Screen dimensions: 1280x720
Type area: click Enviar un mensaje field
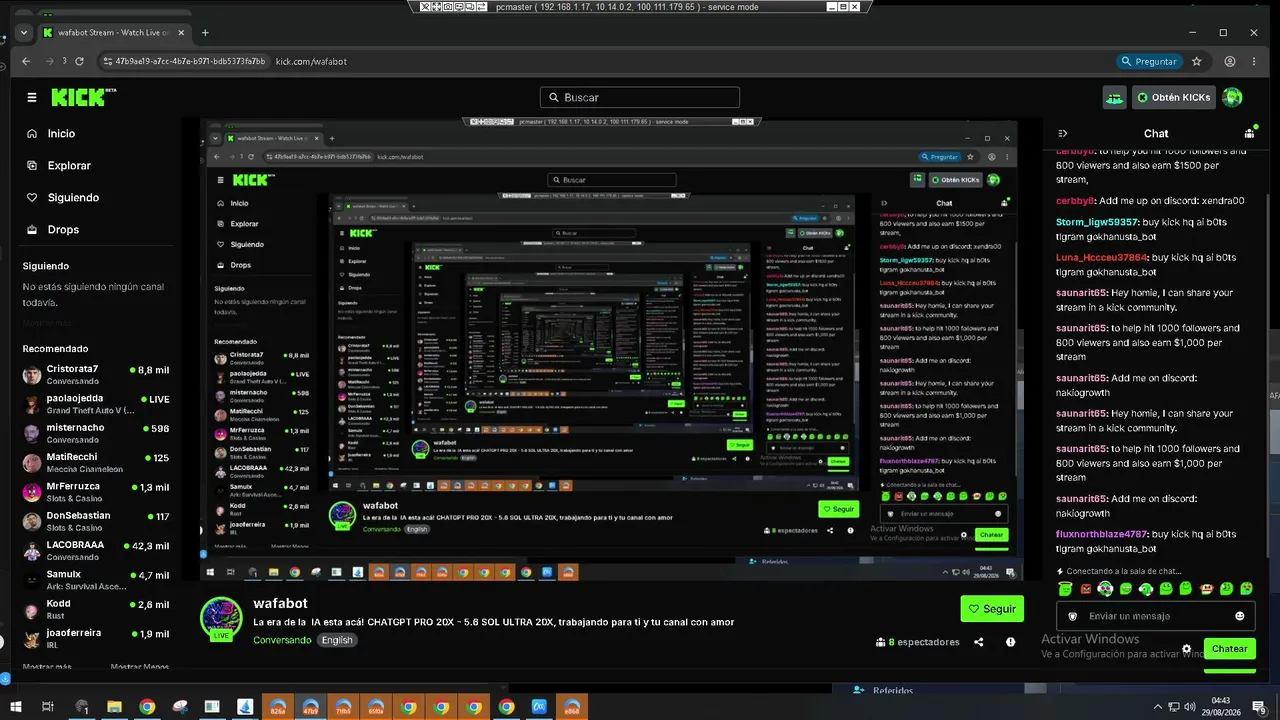(1156, 616)
